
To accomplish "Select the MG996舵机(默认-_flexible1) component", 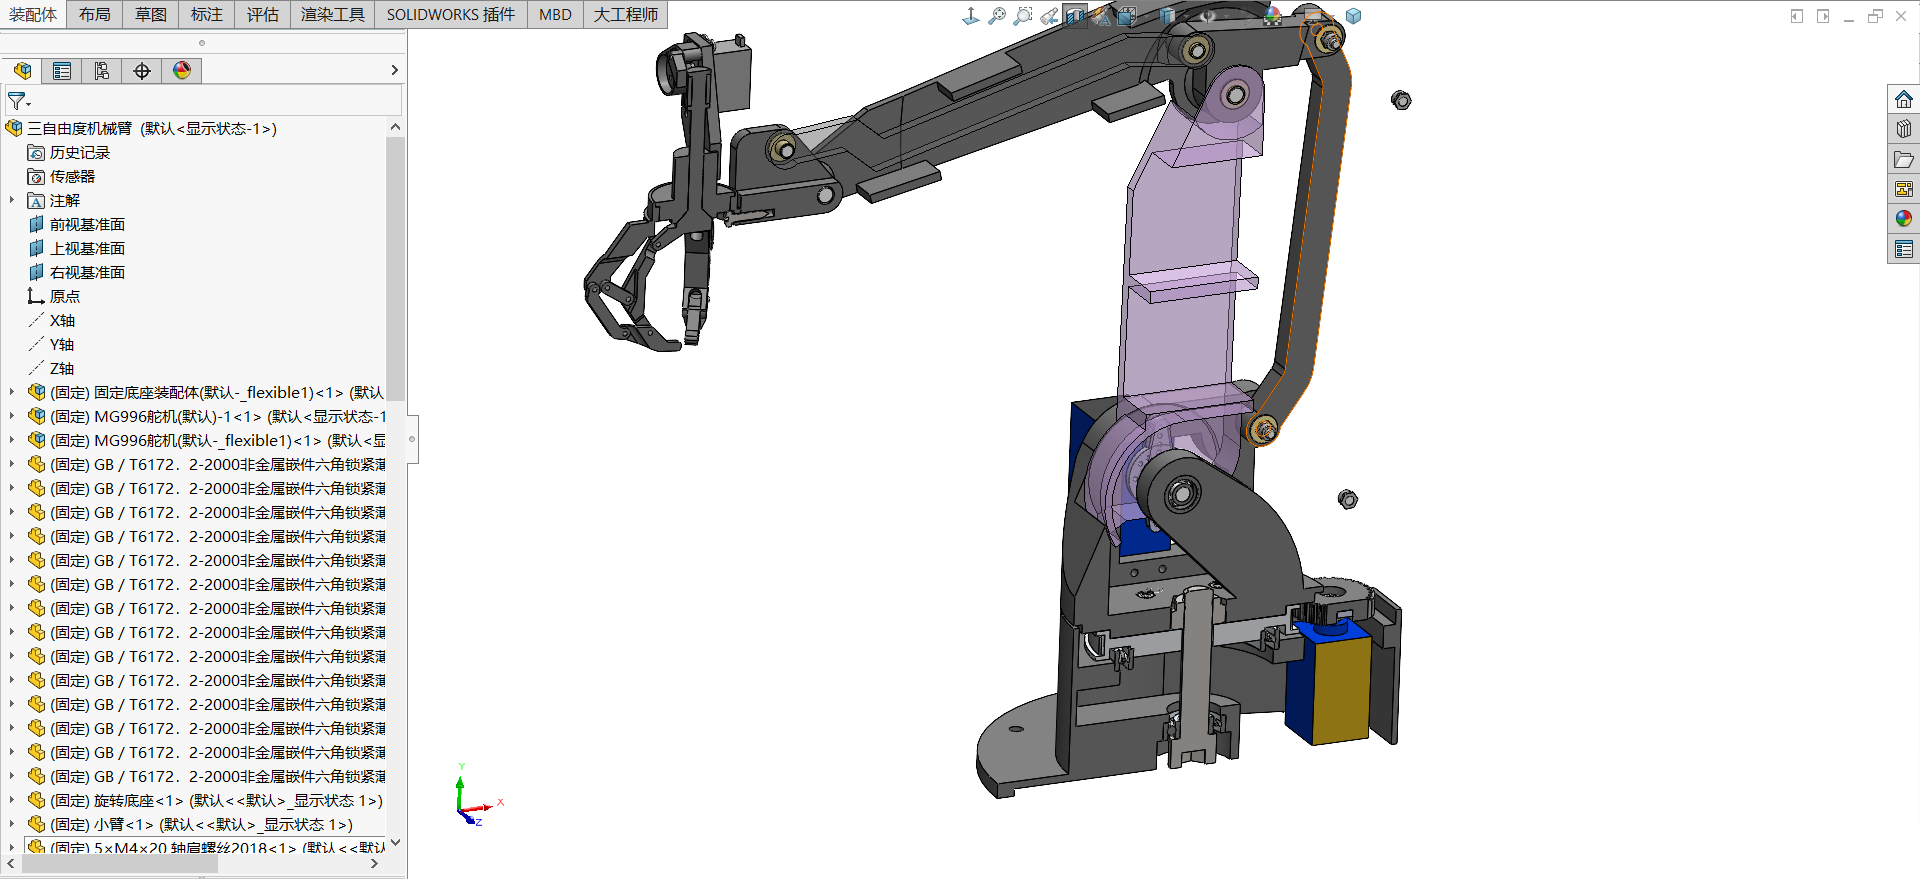I will tap(206, 440).
